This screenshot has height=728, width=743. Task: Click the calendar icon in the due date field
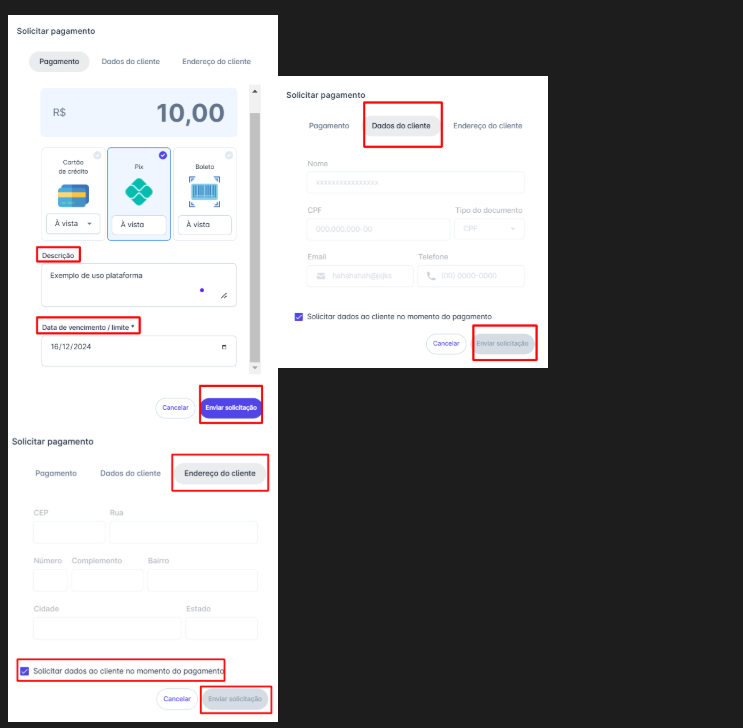coord(223,347)
